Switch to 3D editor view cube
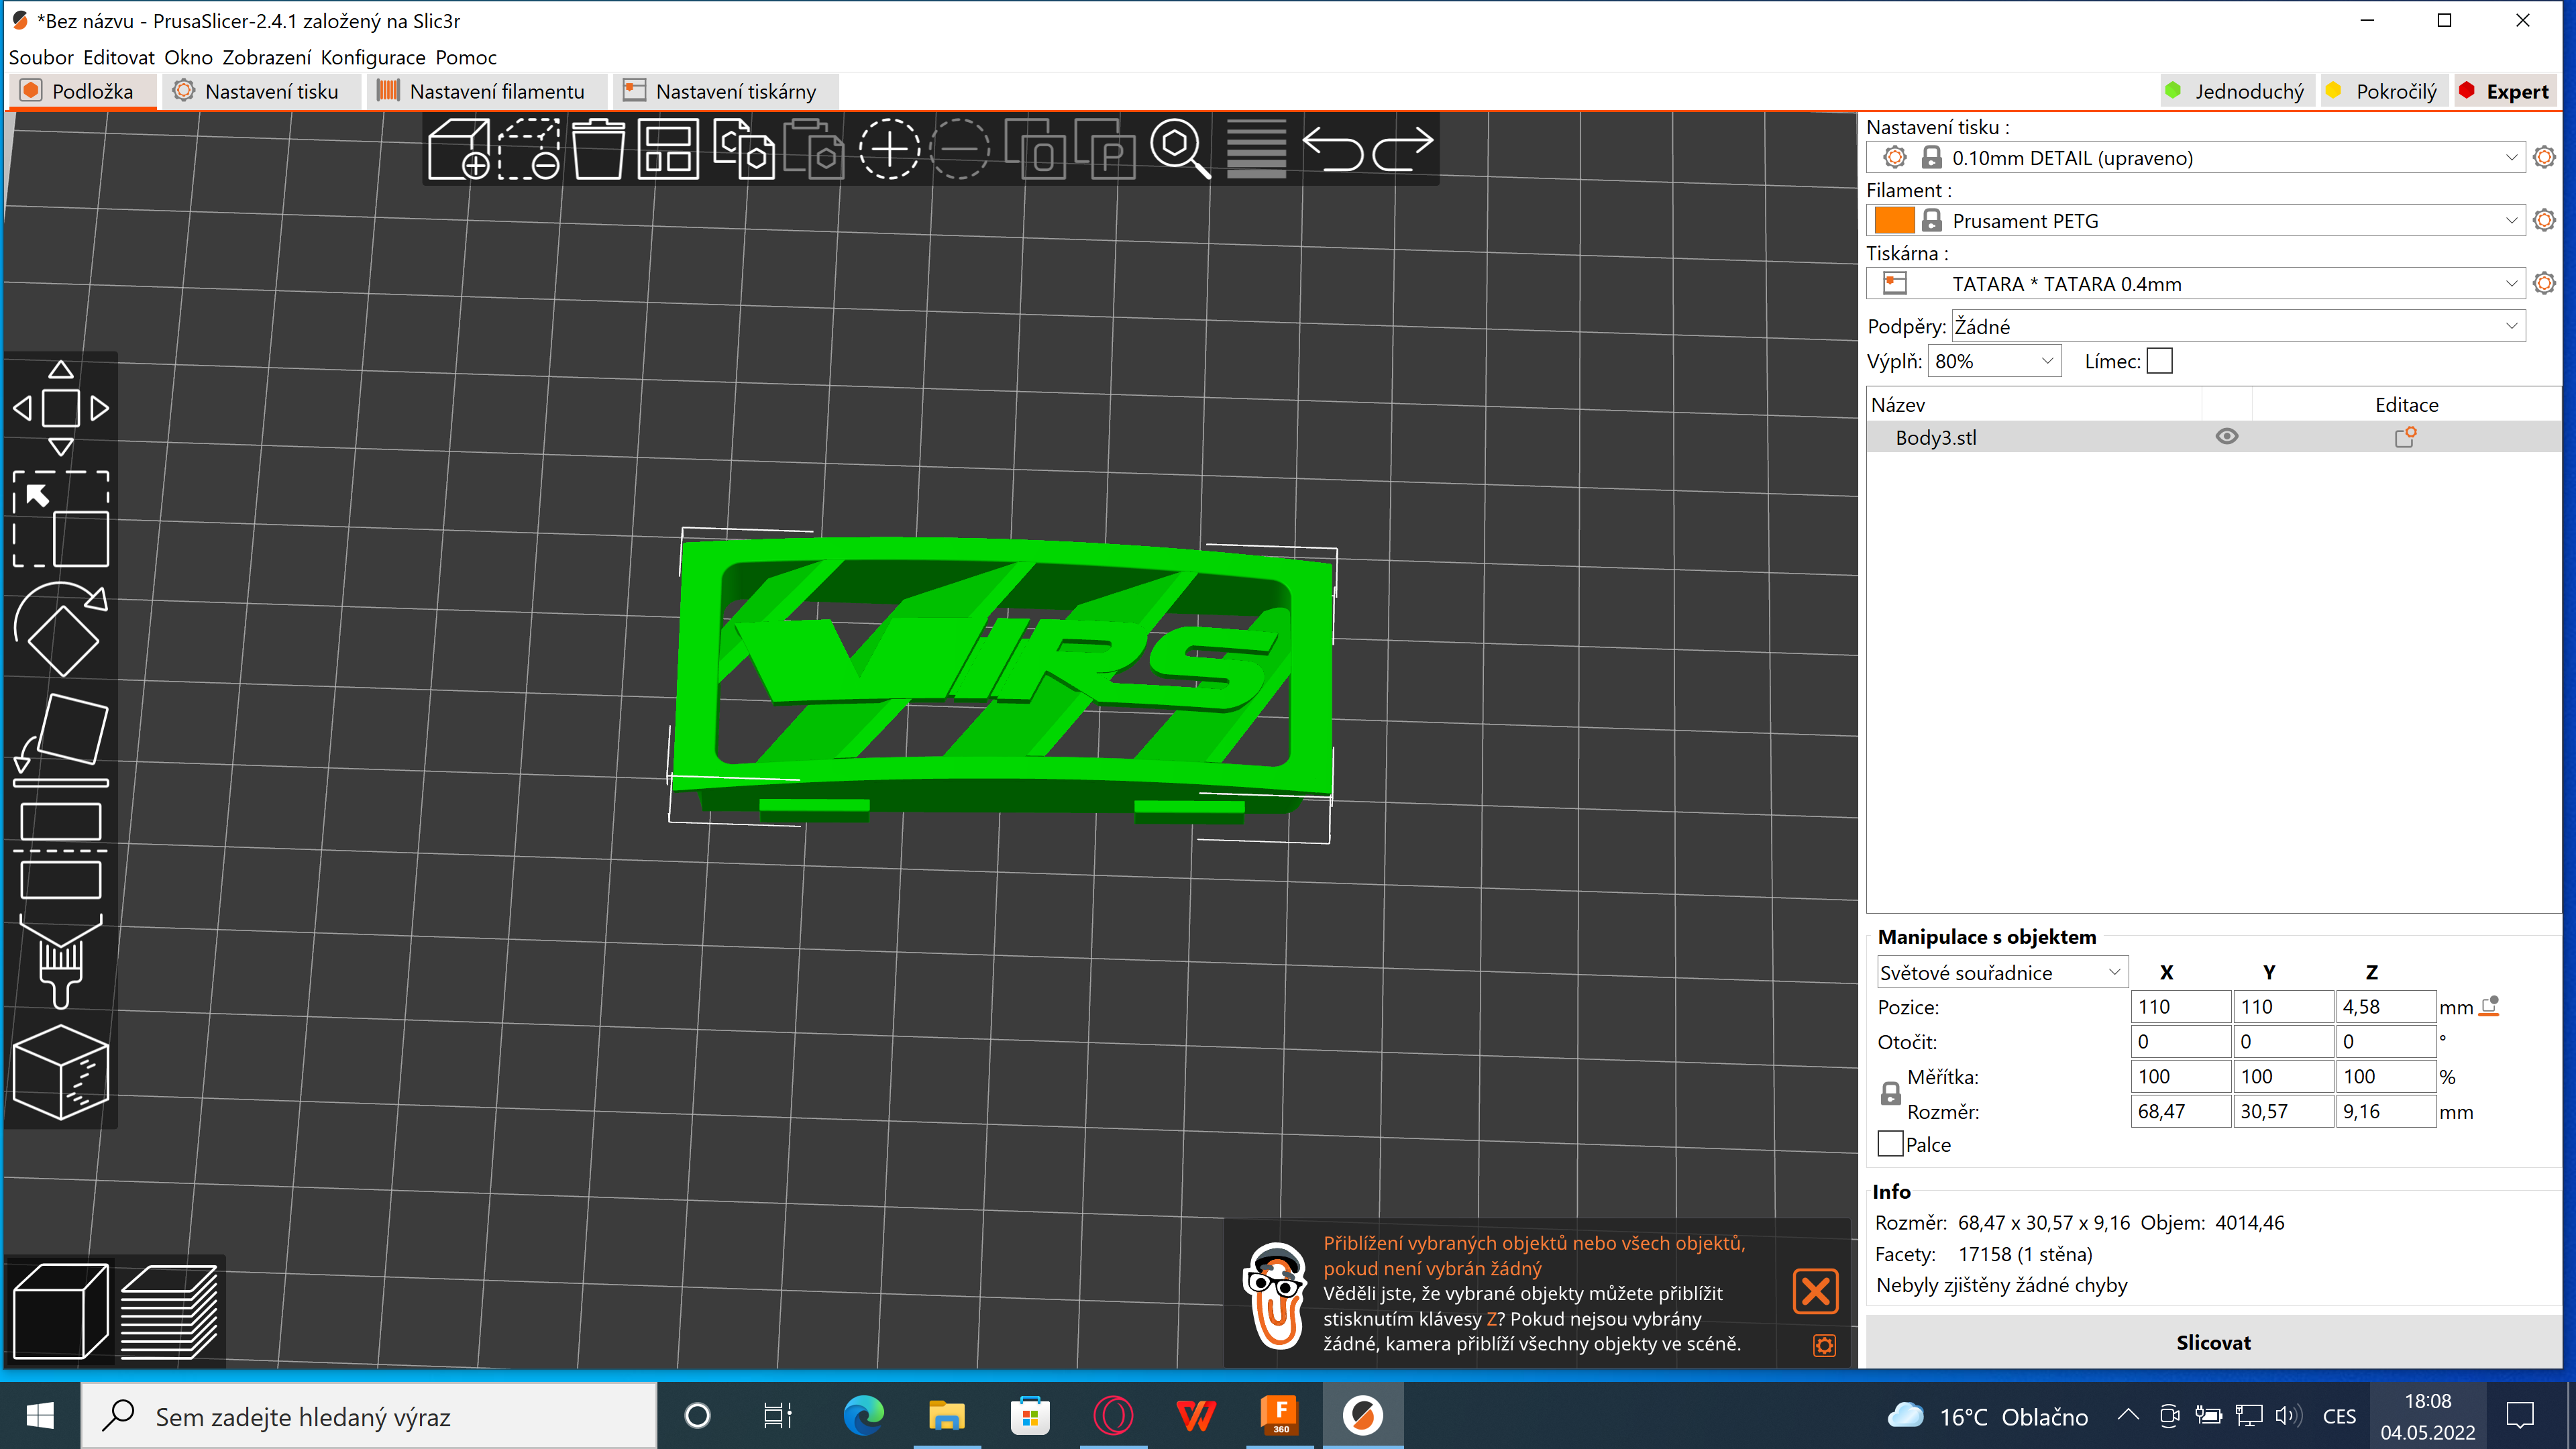The height and width of the screenshot is (1449, 2576). pos(61,1312)
